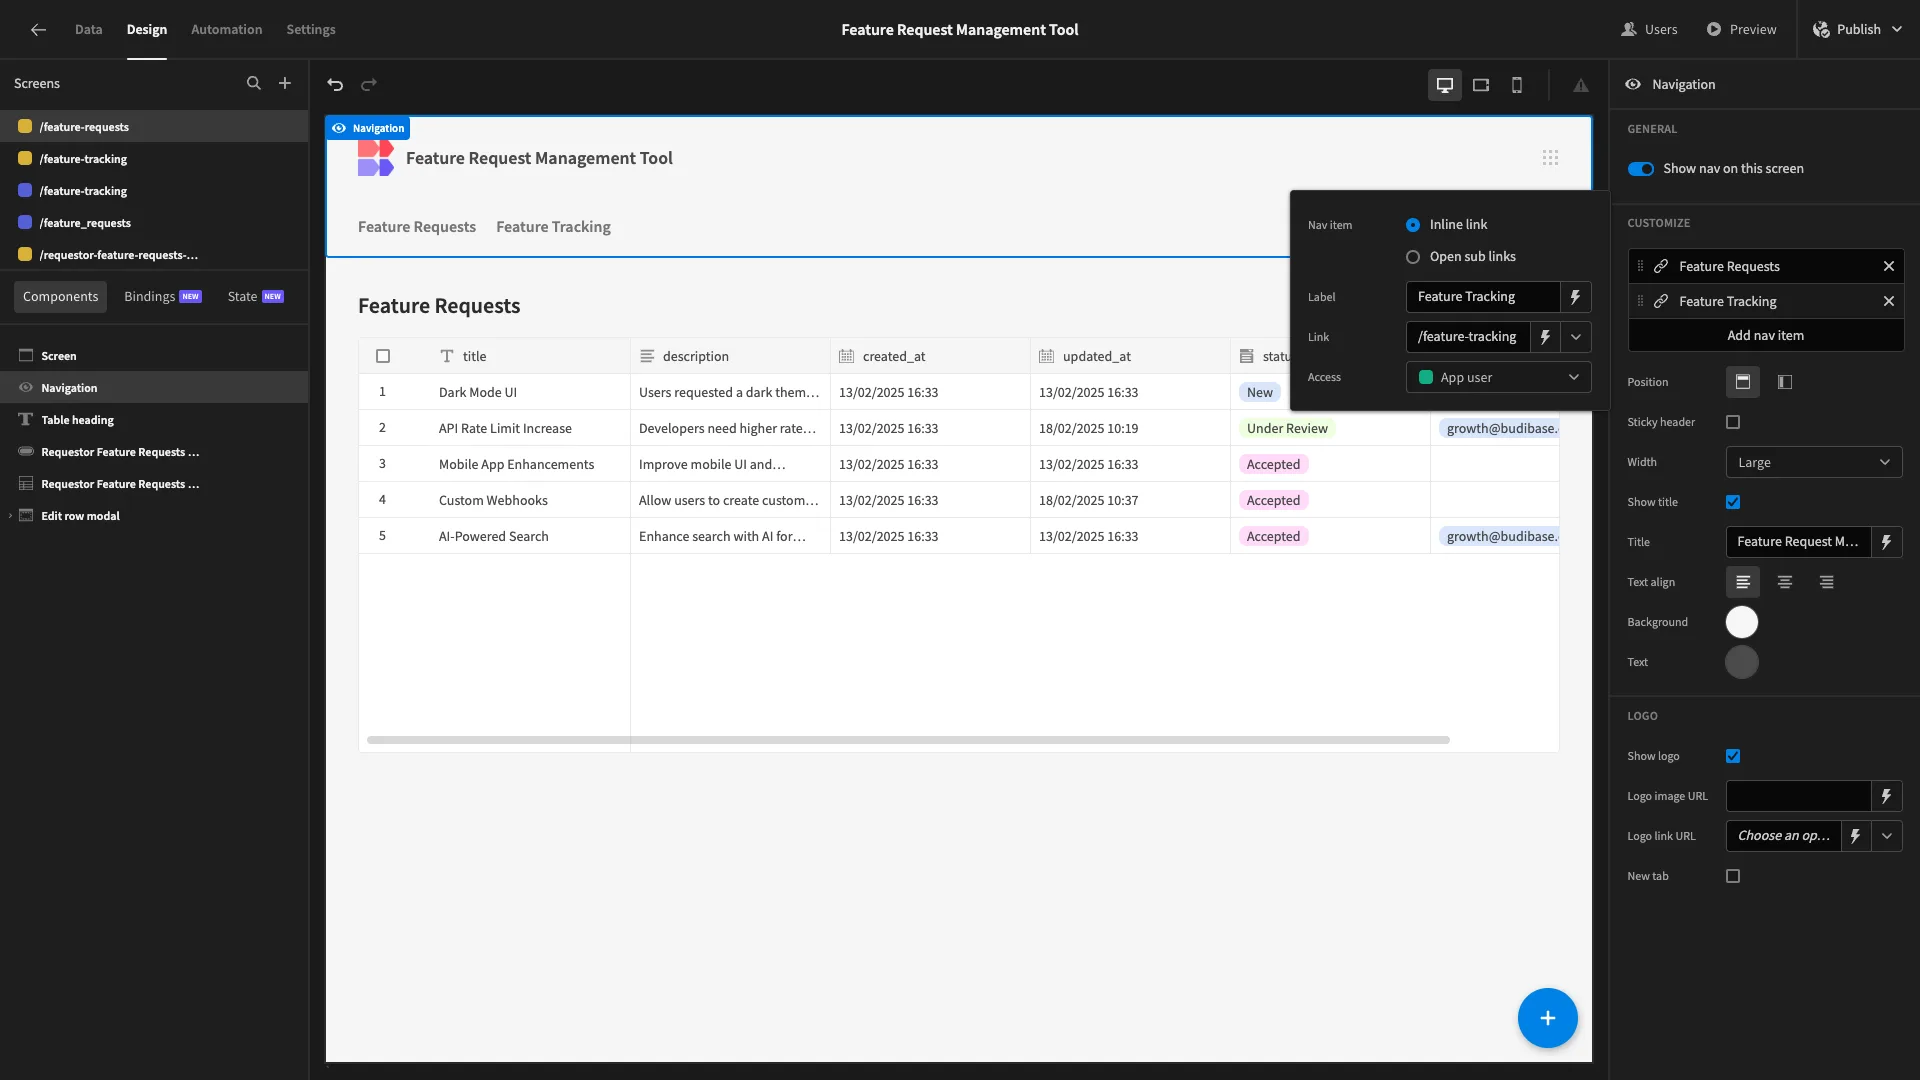Select Open sub links radio option

pos(1413,257)
